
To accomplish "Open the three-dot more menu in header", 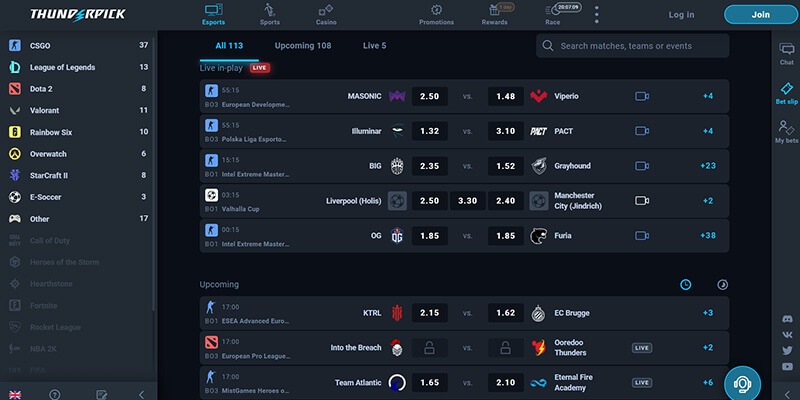I will coord(597,14).
